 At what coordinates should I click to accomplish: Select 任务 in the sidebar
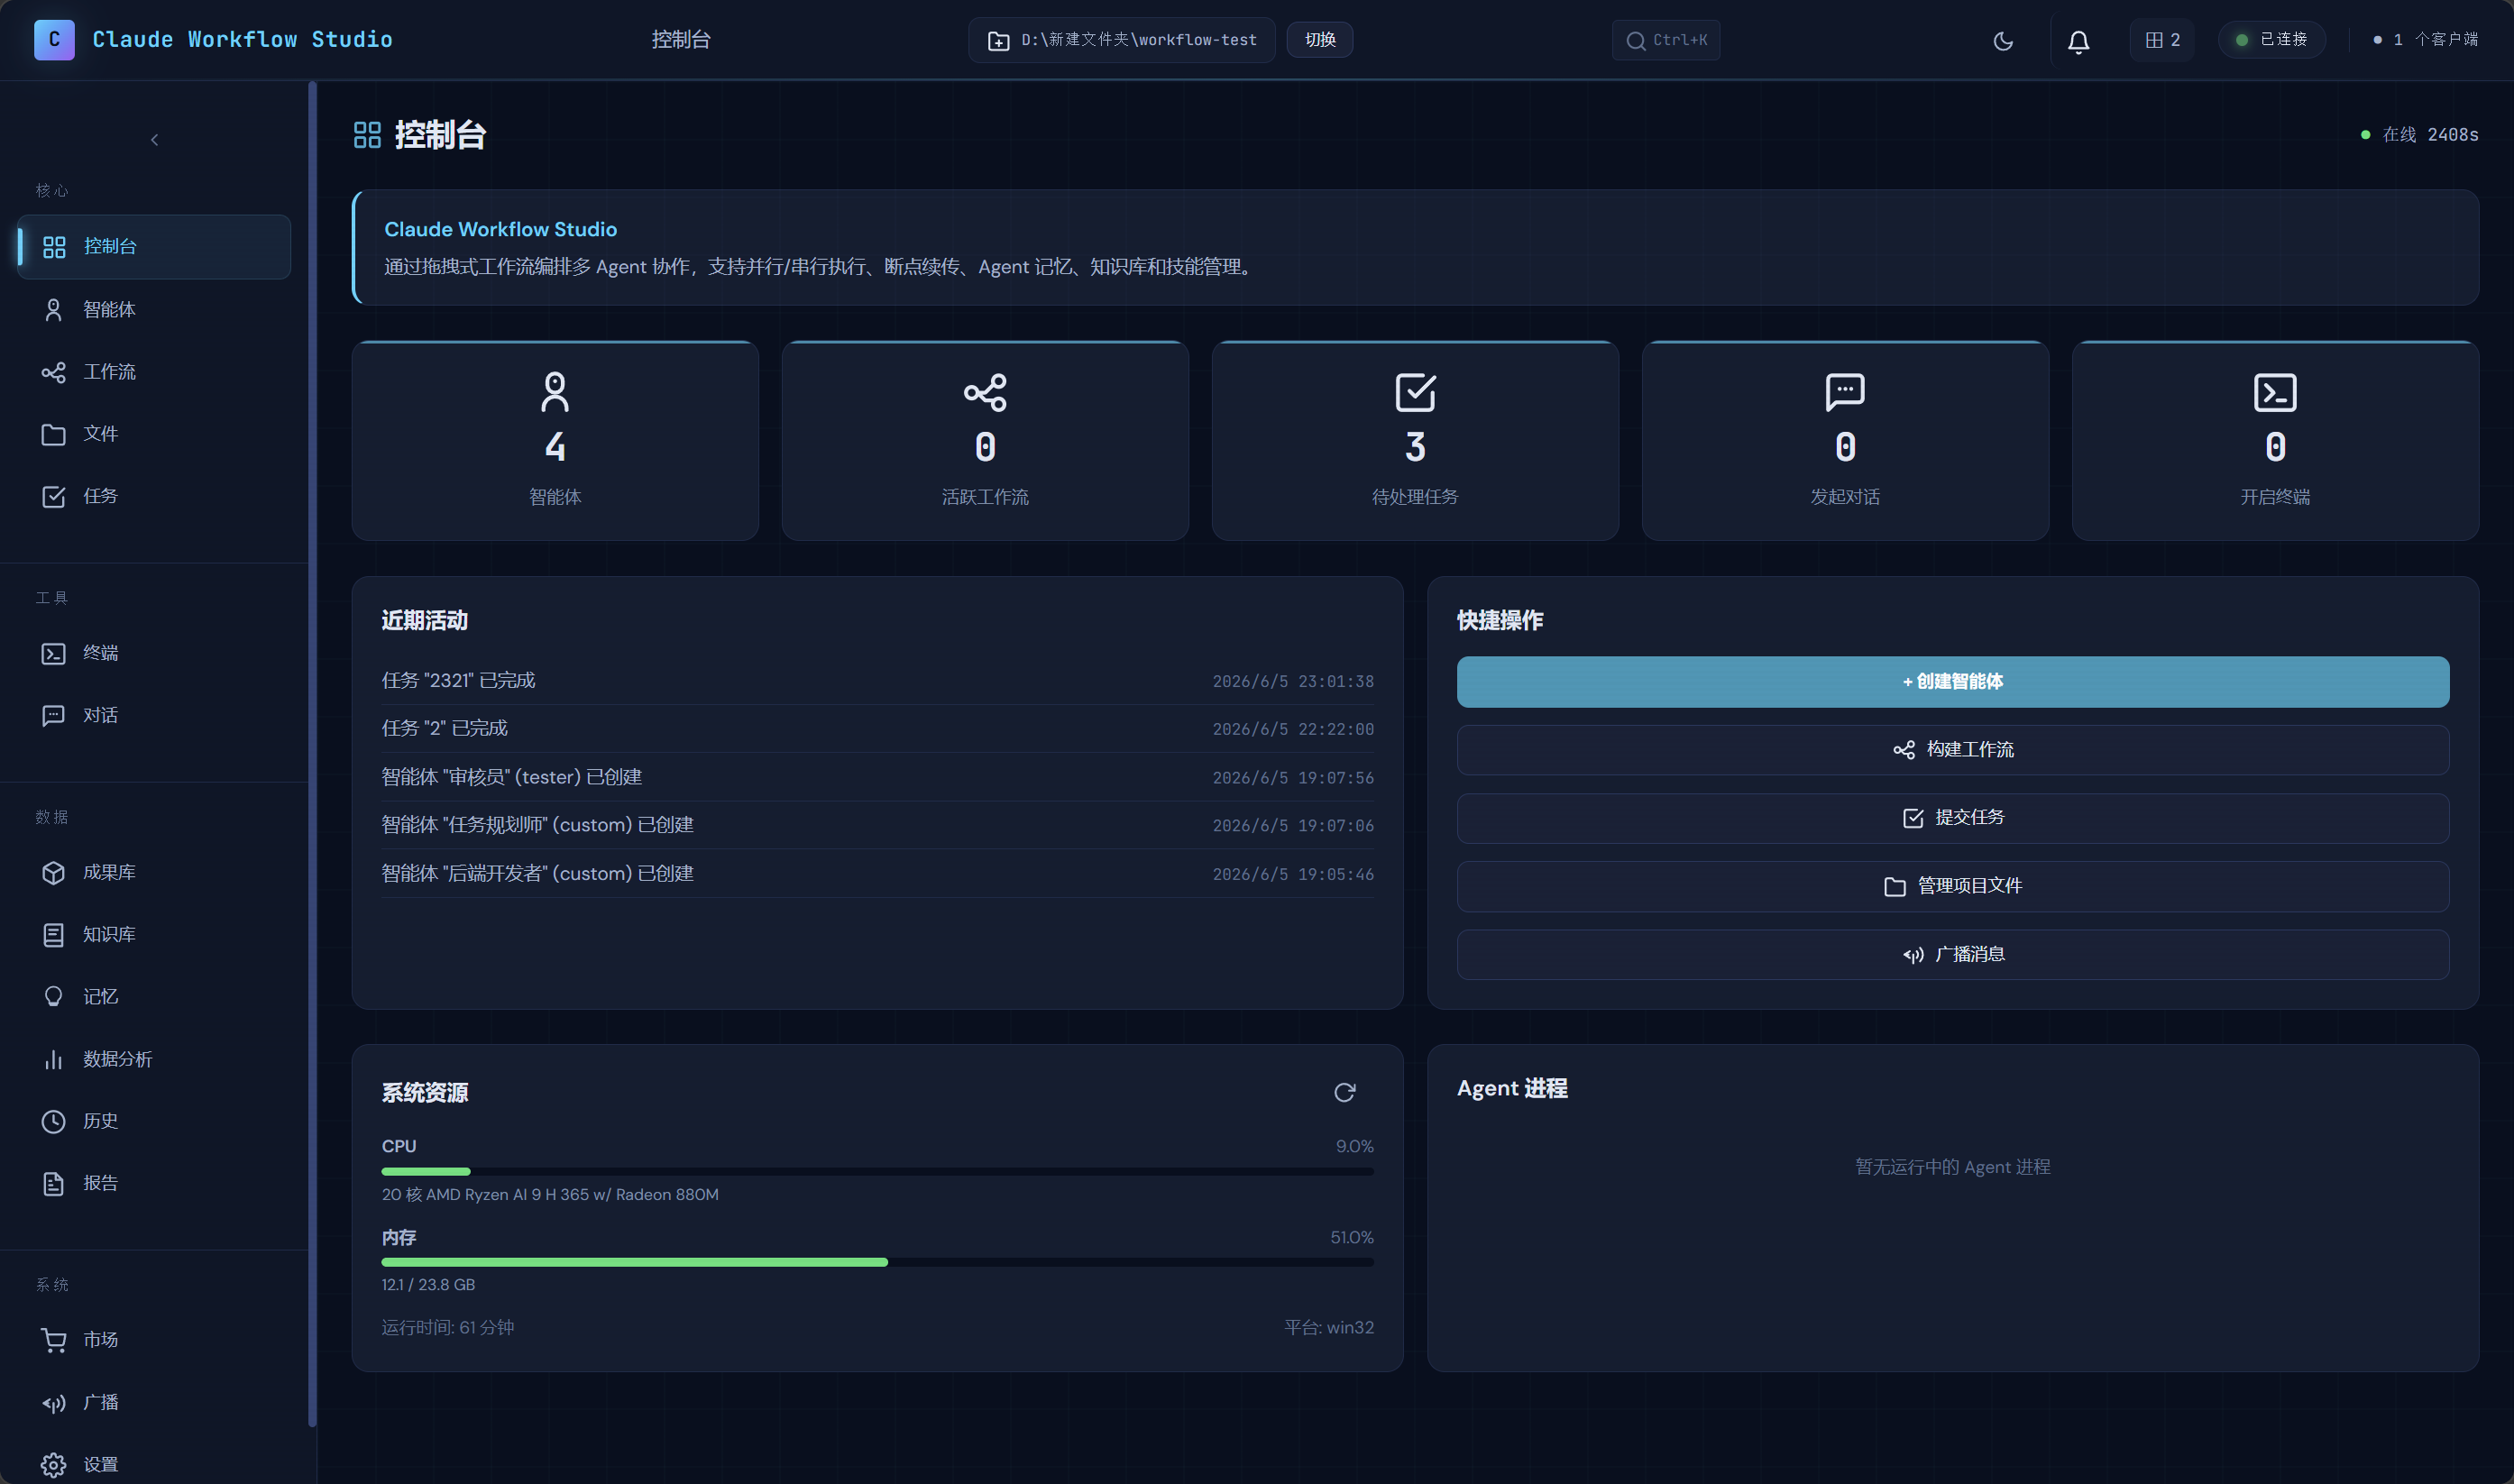click(x=154, y=496)
